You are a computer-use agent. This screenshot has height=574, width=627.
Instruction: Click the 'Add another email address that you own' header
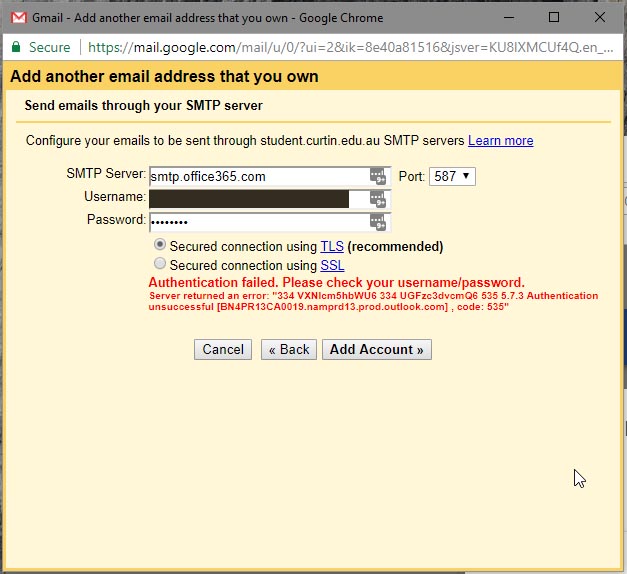click(164, 76)
